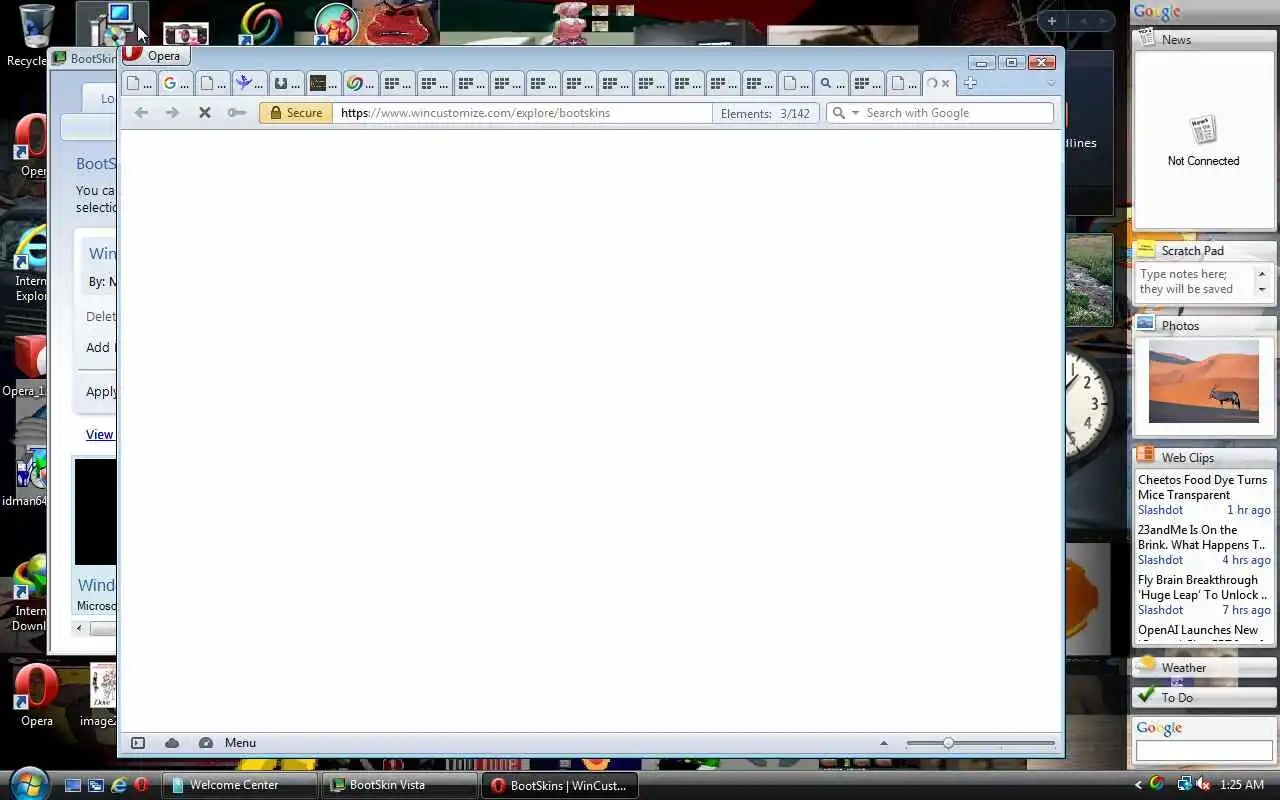Switch to Welcome Center taskbar button

coord(239,785)
